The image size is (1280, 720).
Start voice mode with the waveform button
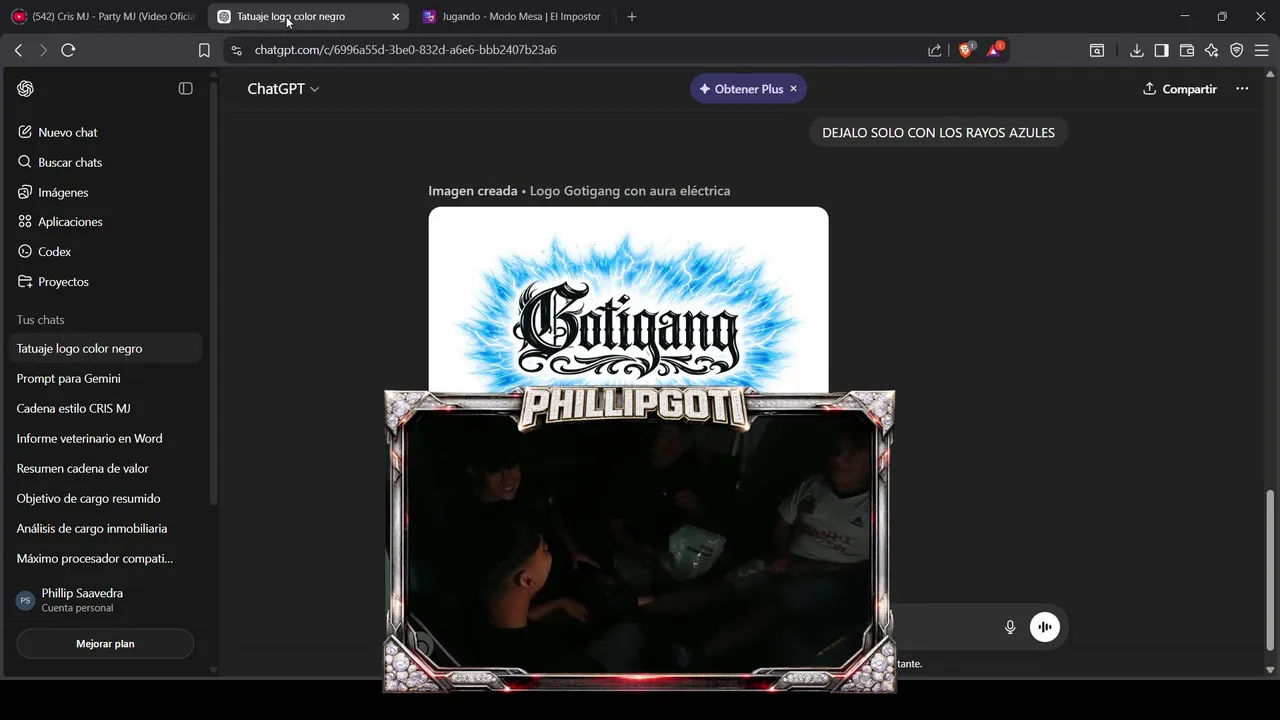point(1045,627)
